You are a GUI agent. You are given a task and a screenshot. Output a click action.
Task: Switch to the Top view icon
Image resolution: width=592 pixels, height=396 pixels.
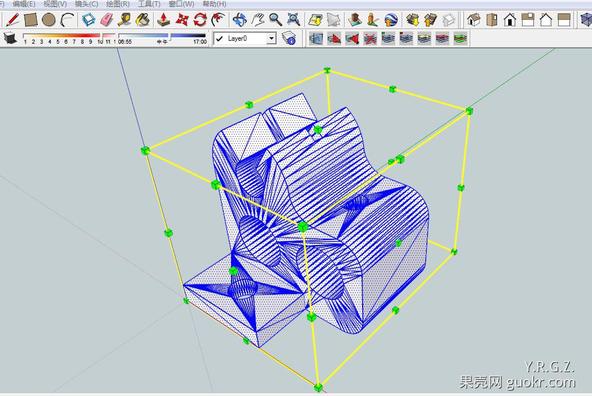(x=492, y=20)
